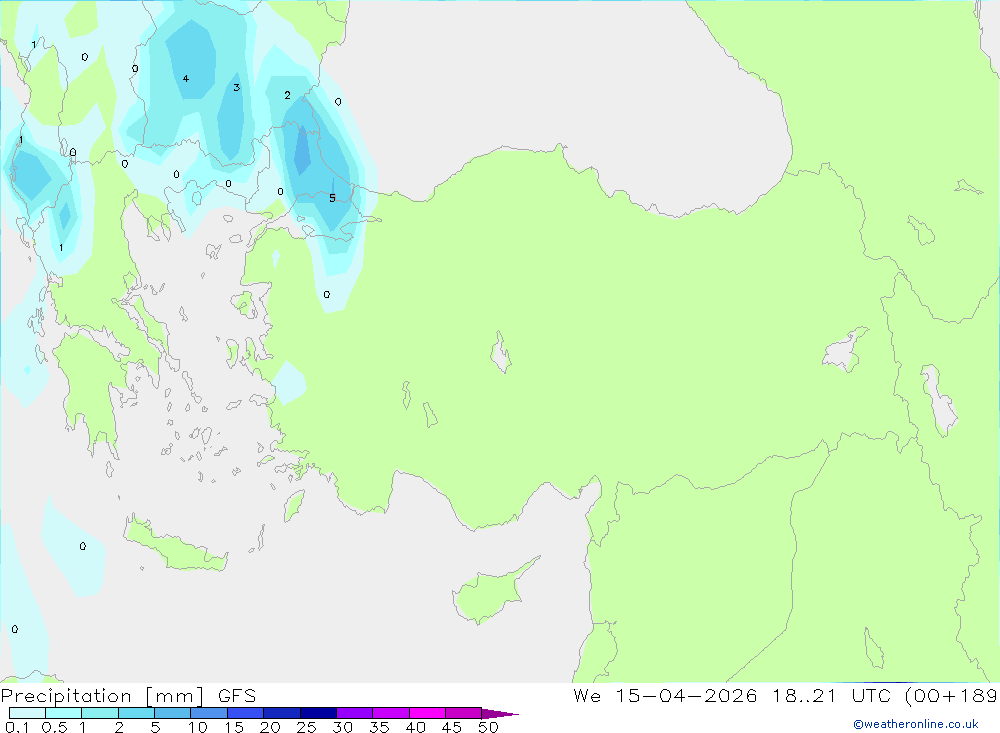
Task: Select the legend swatch between 25 and 30
Action: point(318,713)
